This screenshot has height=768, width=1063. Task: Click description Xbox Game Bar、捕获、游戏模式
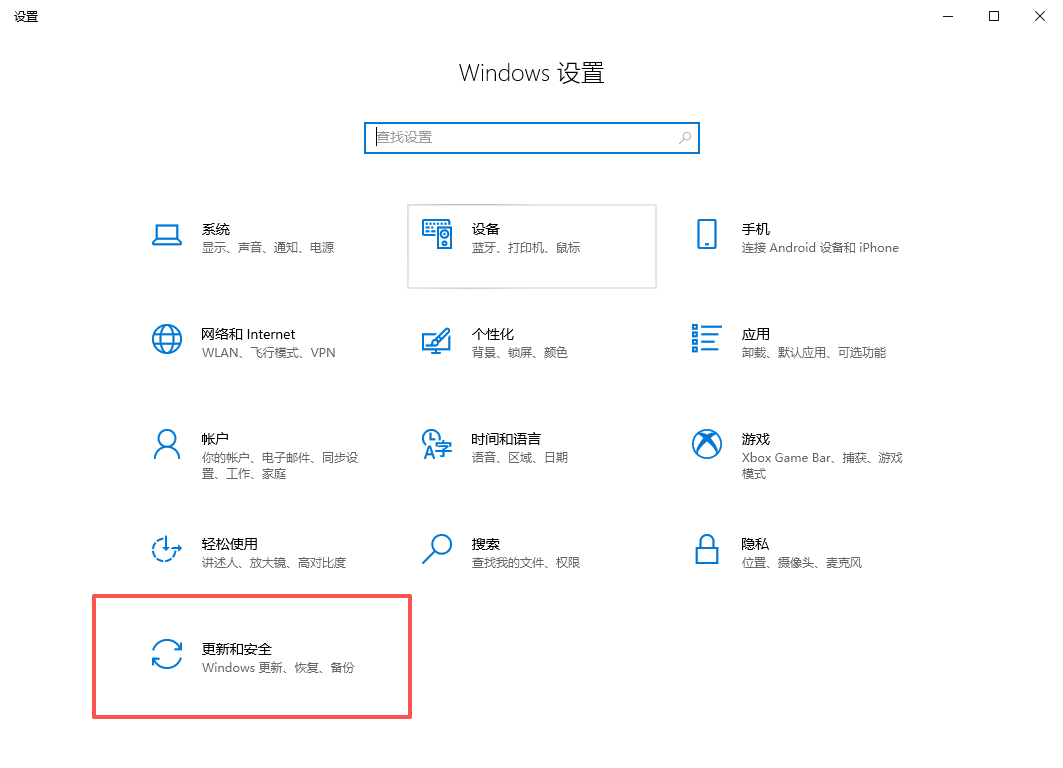tap(822, 466)
